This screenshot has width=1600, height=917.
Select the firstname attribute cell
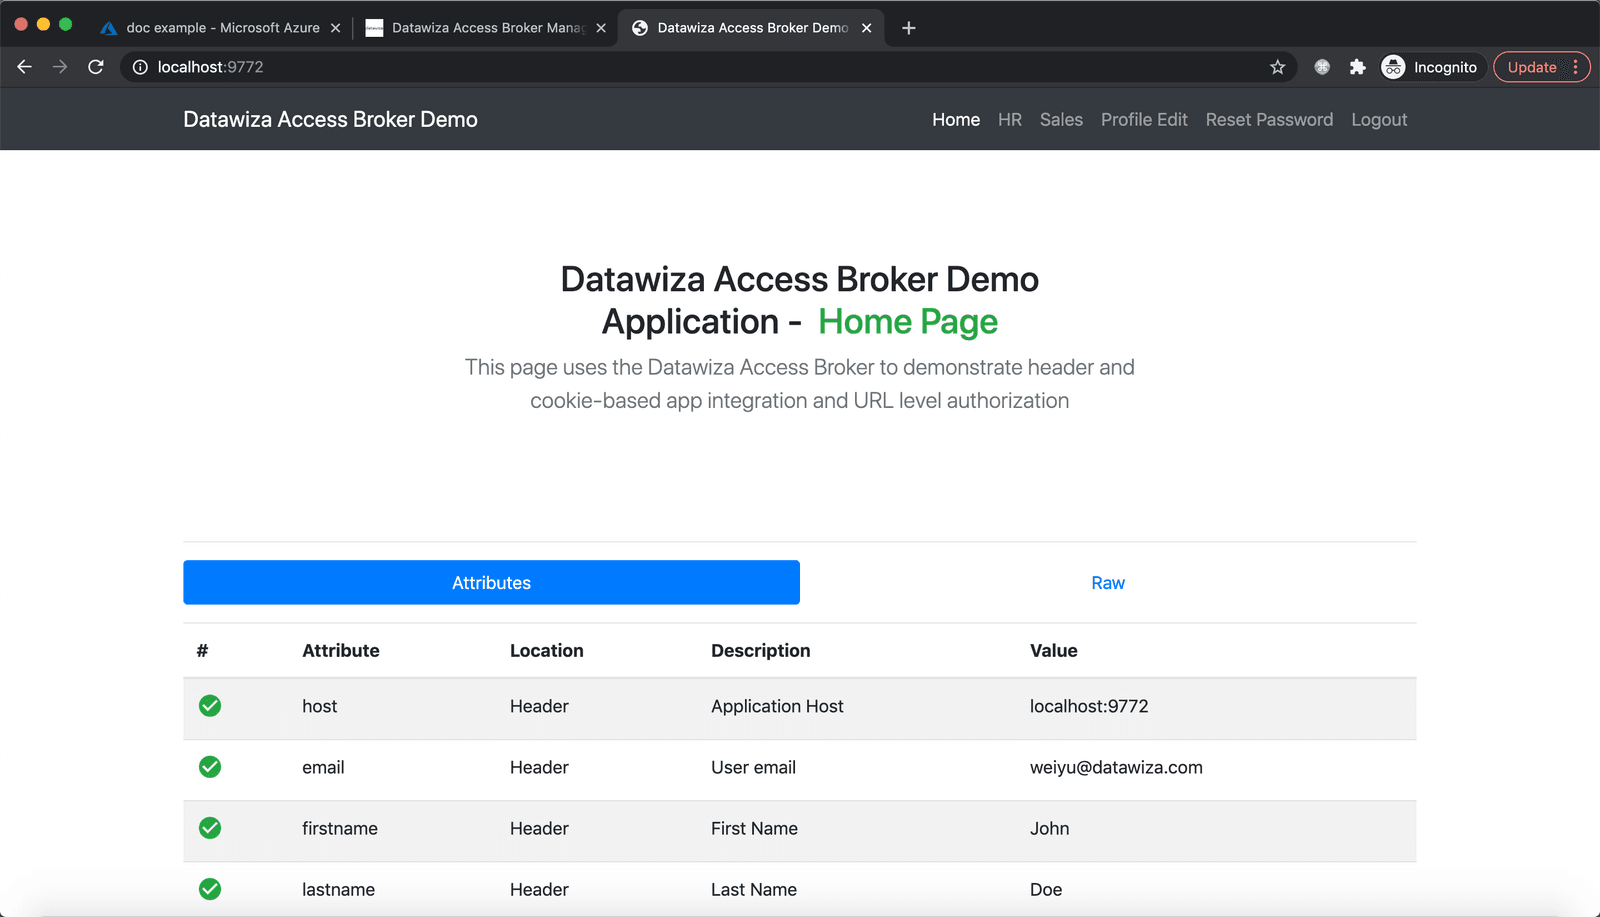[340, 828]
